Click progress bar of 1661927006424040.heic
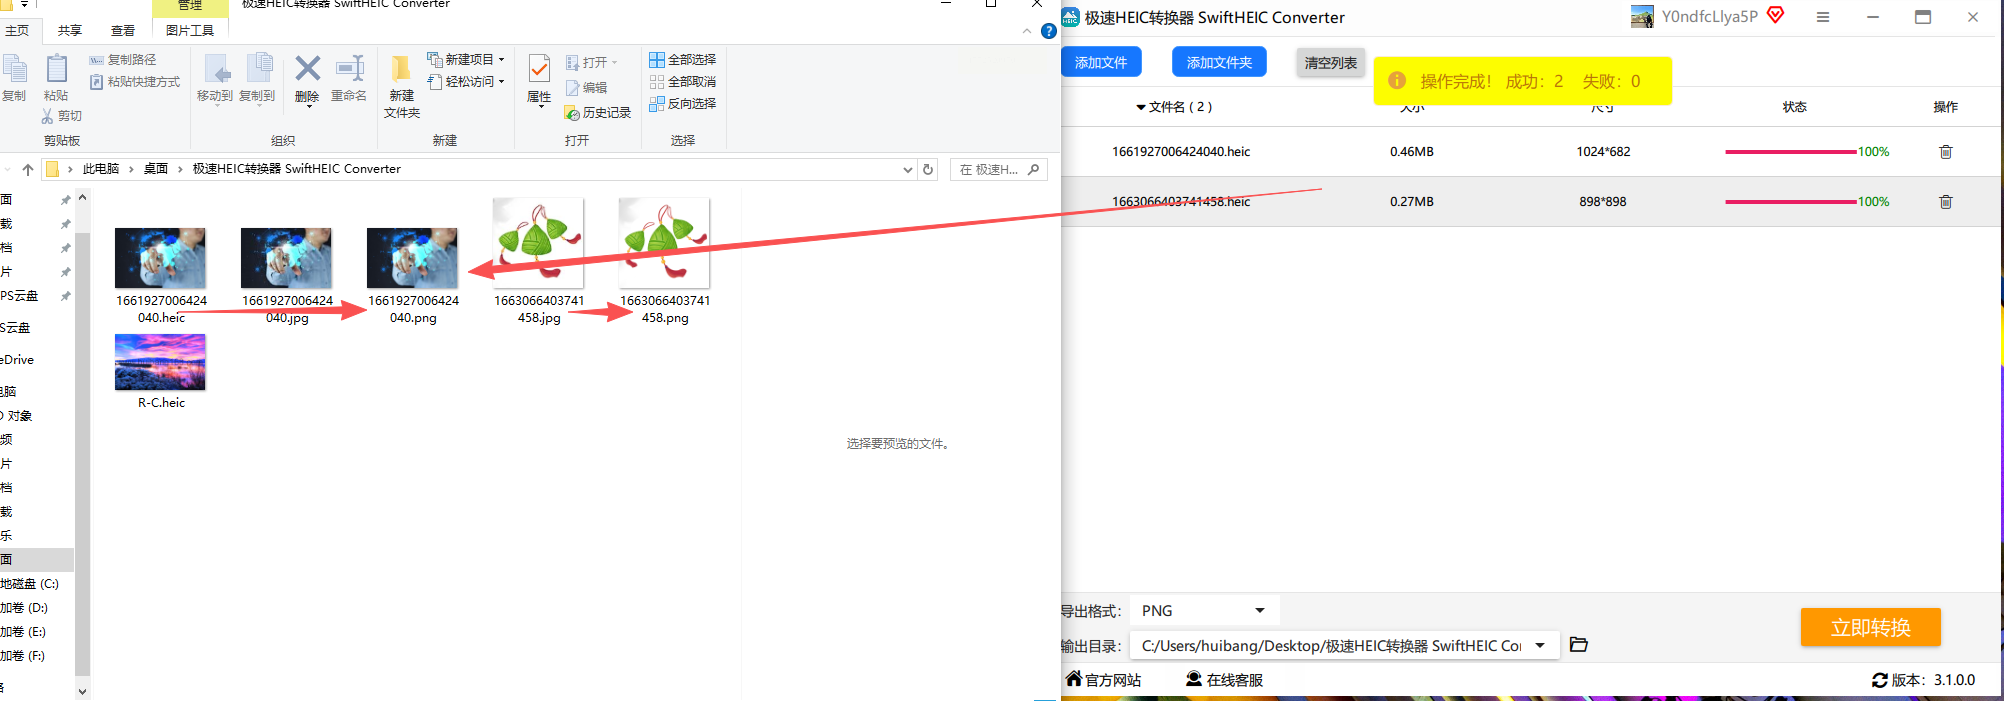Image resolution: width=2004 pixels, height=701 pixels. pos(1791,152)
